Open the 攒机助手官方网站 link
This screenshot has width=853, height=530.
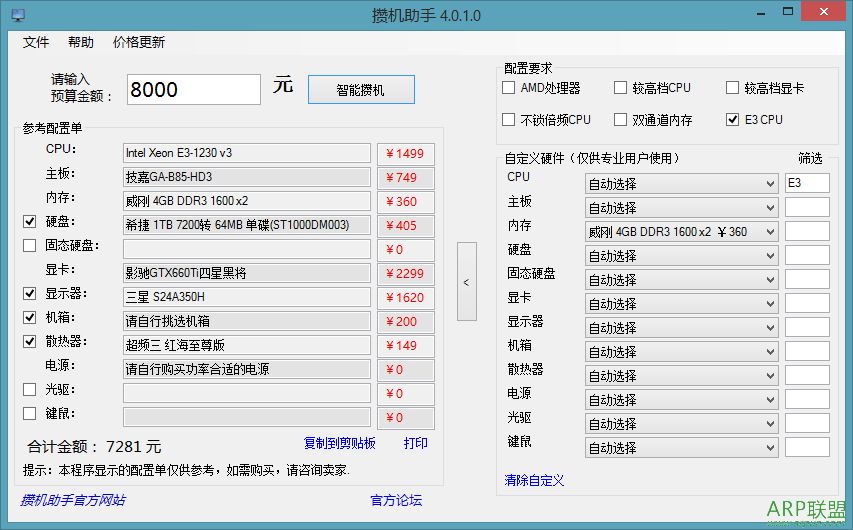click(73, 500)
